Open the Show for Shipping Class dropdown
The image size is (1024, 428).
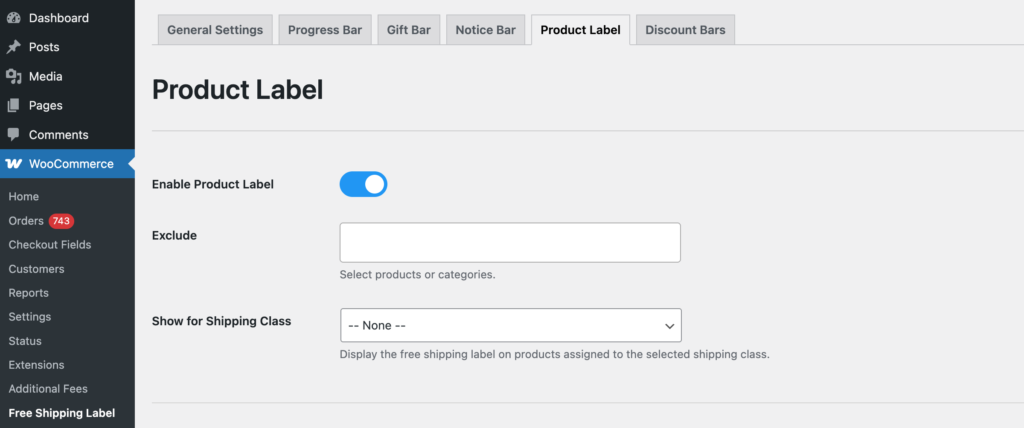(x=510, y=325)
